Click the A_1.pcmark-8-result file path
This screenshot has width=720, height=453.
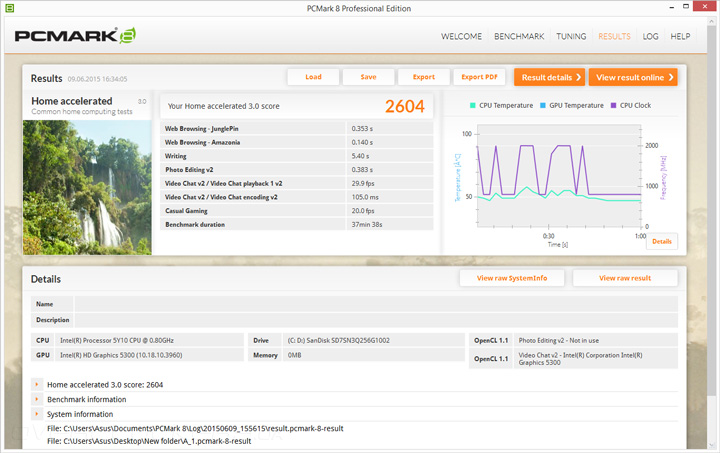(149, 441)
